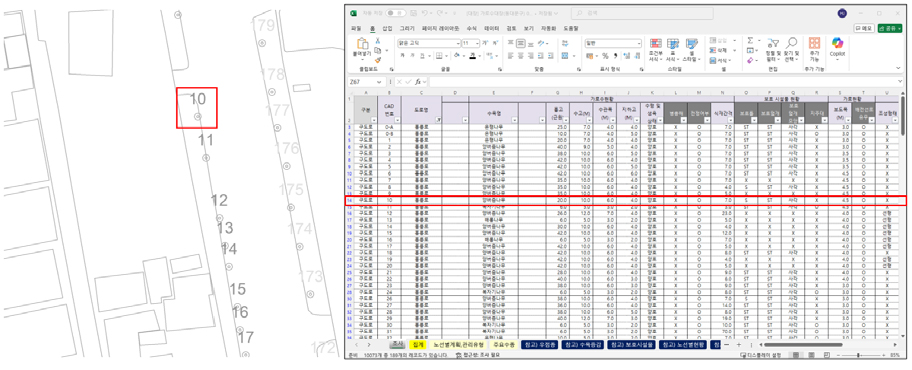Screen dimensions: 912x370
Task: Select the 페이지 레이아웃 ribbon tab
Action: pos(440,29)
